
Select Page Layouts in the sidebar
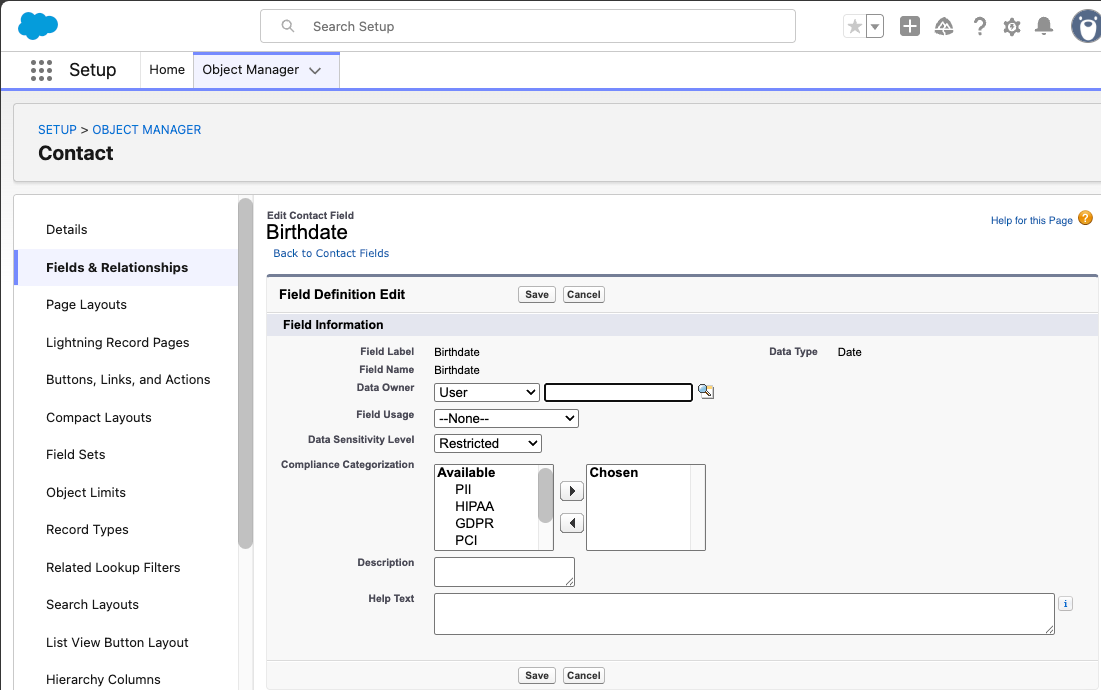pos(86,305)
